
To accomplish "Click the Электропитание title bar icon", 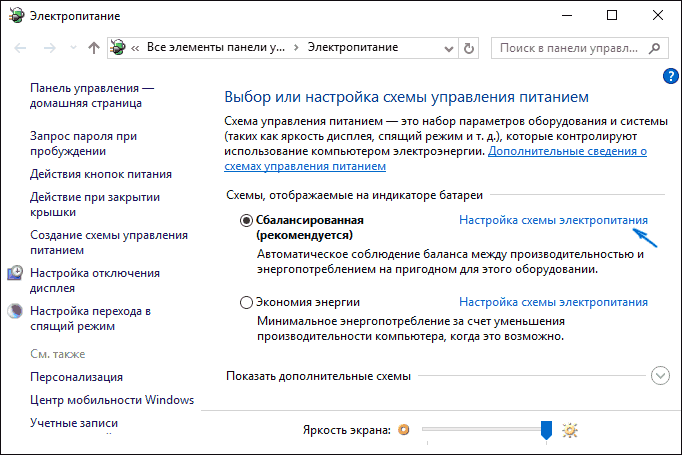I will 17,16.
